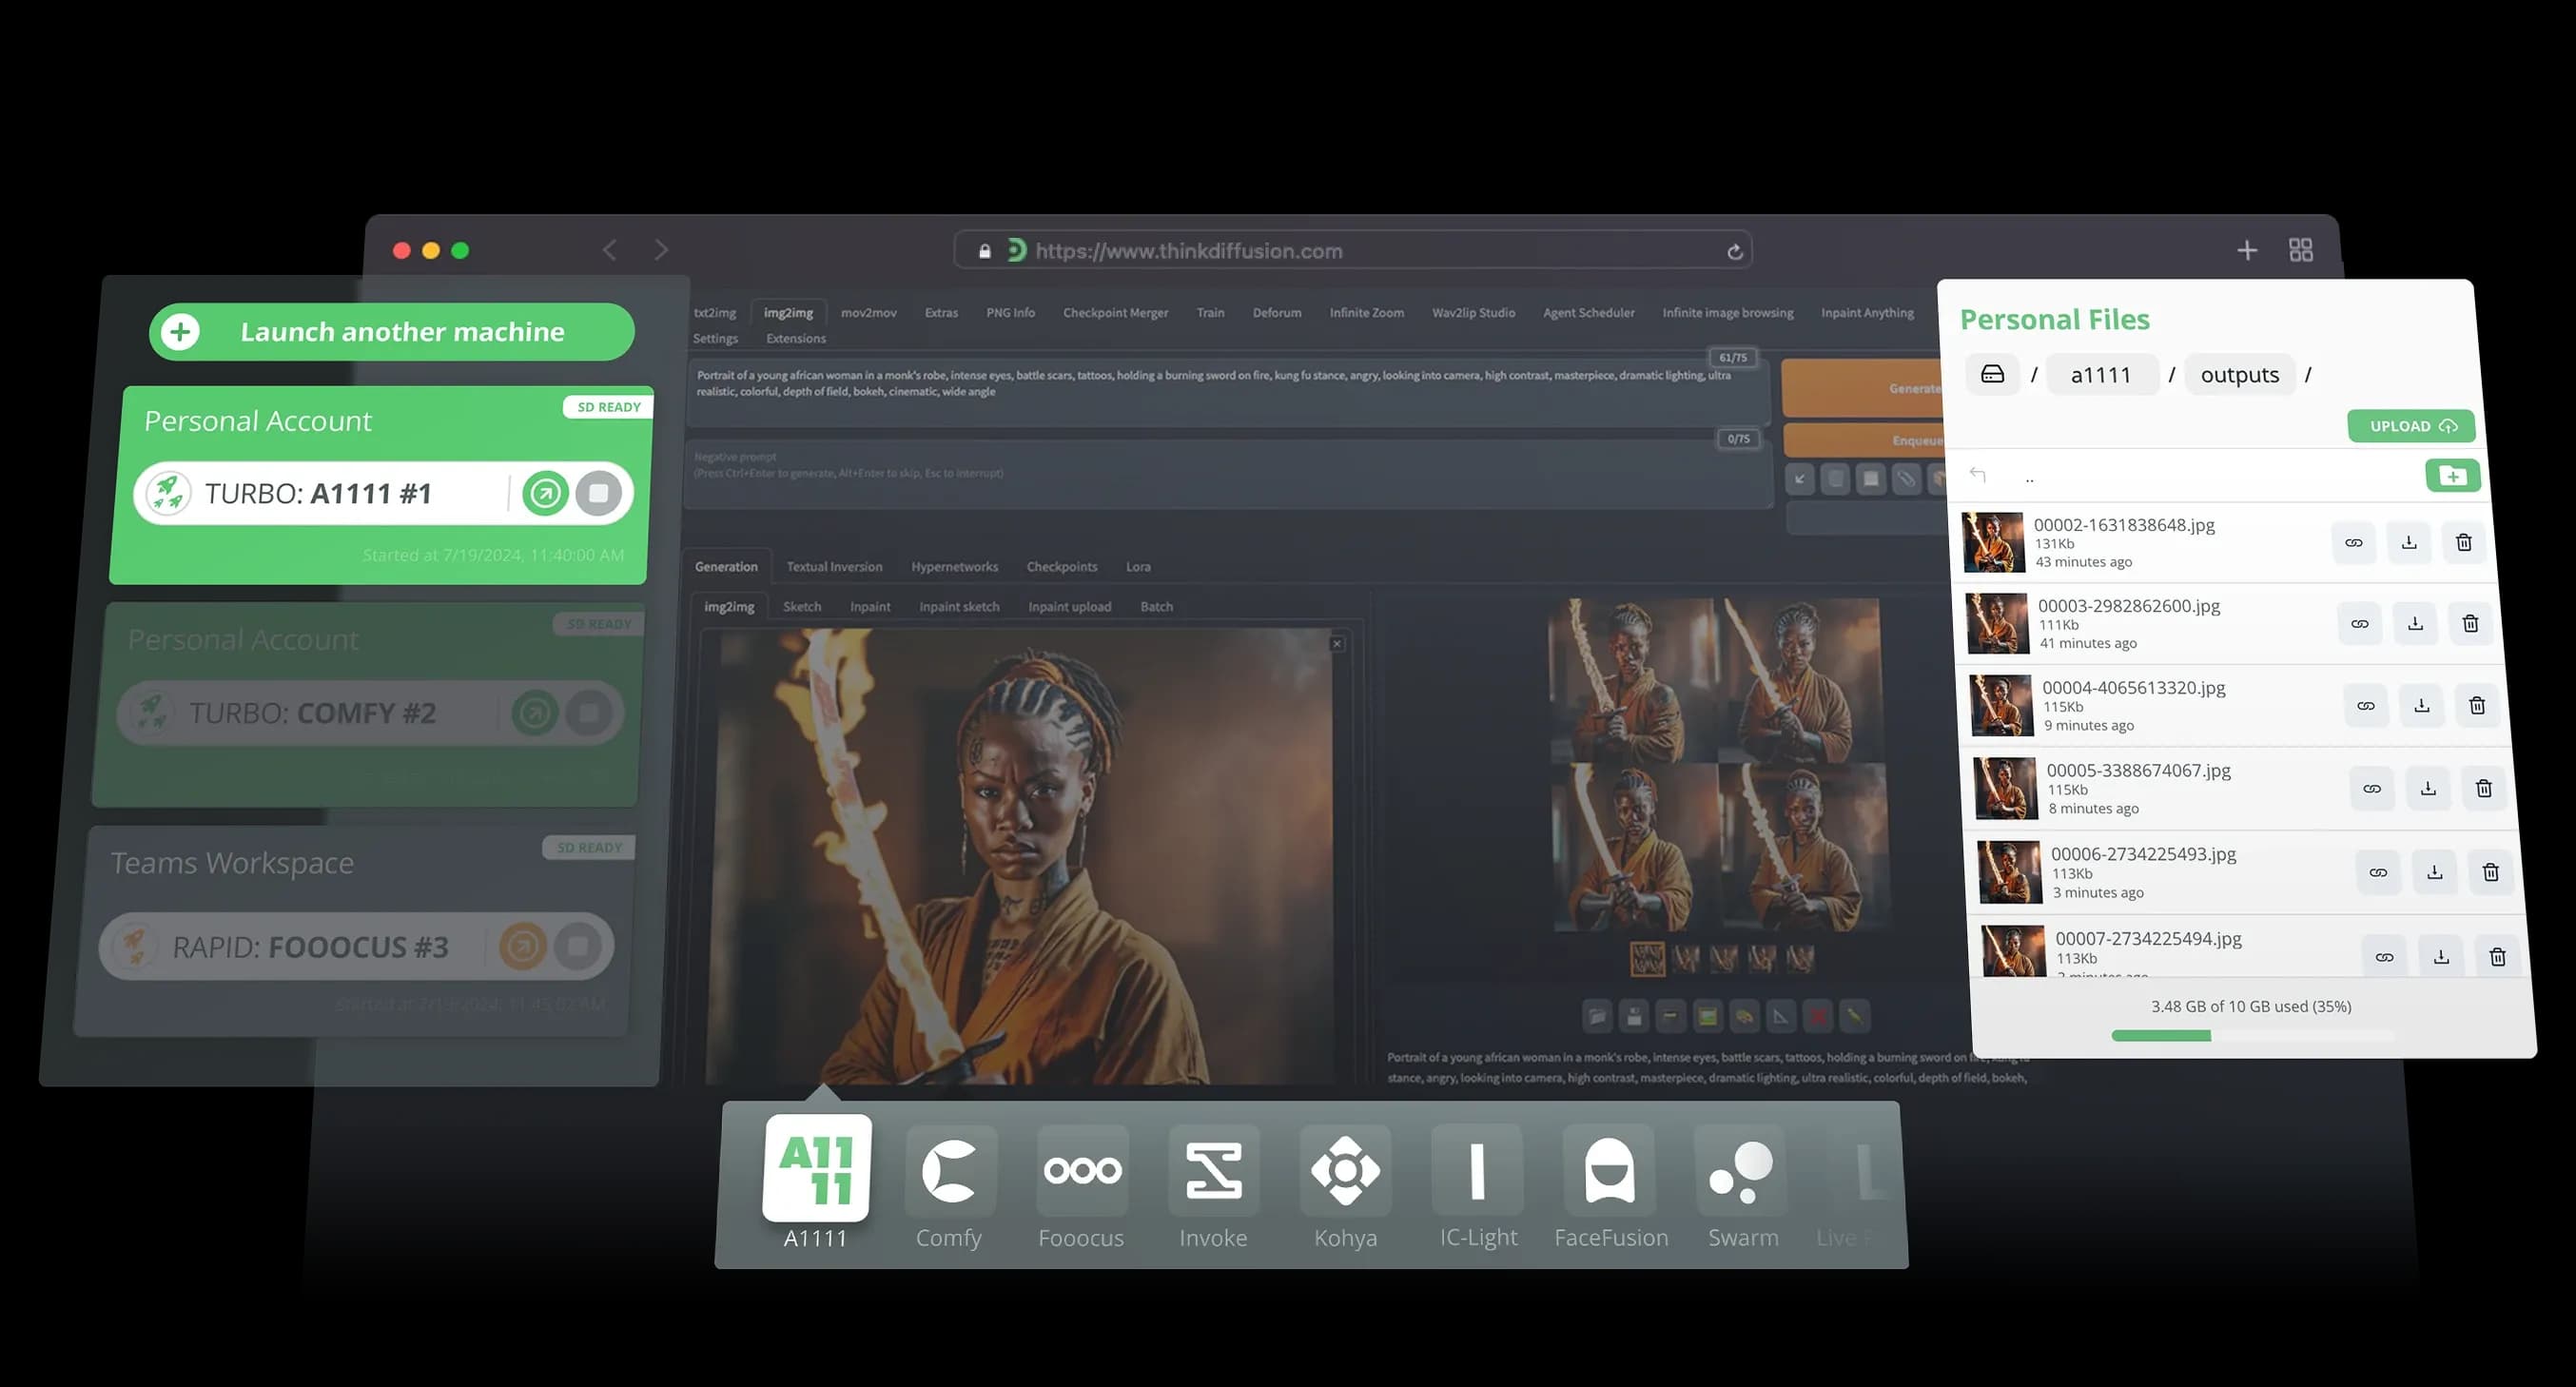Select the IC-Light app icon
2576x1387 pixels.
[1478, 1170]
